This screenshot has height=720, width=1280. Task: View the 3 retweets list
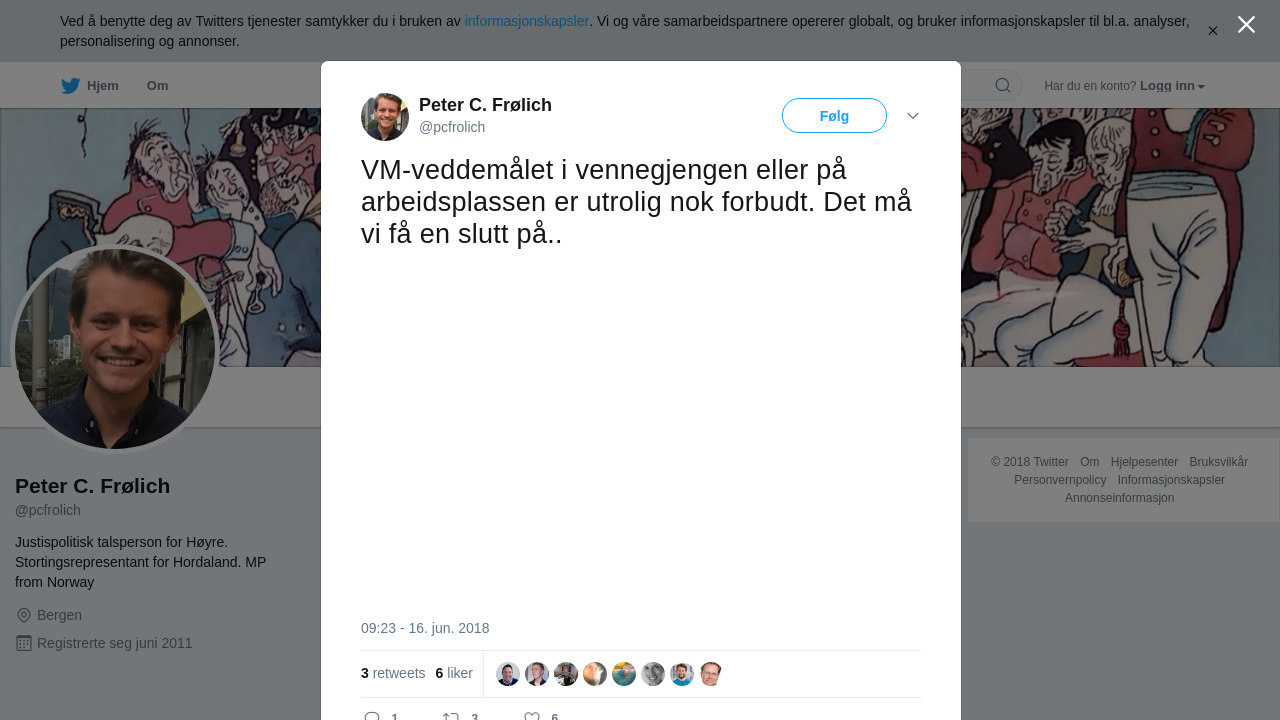pyautogui.click(x=393, y=673)
